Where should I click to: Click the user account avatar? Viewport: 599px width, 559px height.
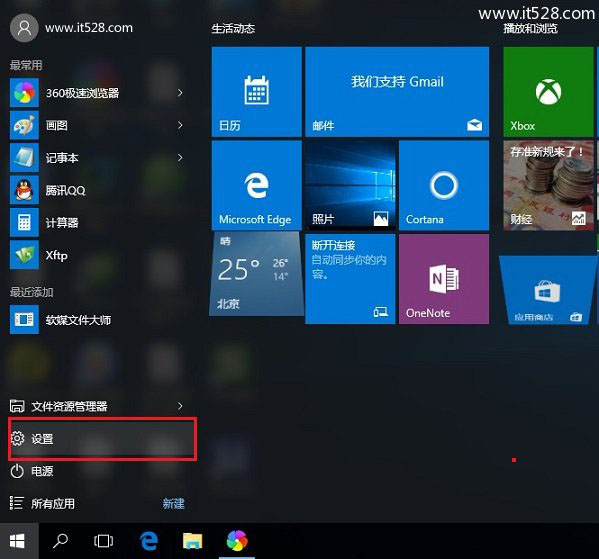click(x=24, y=28)
